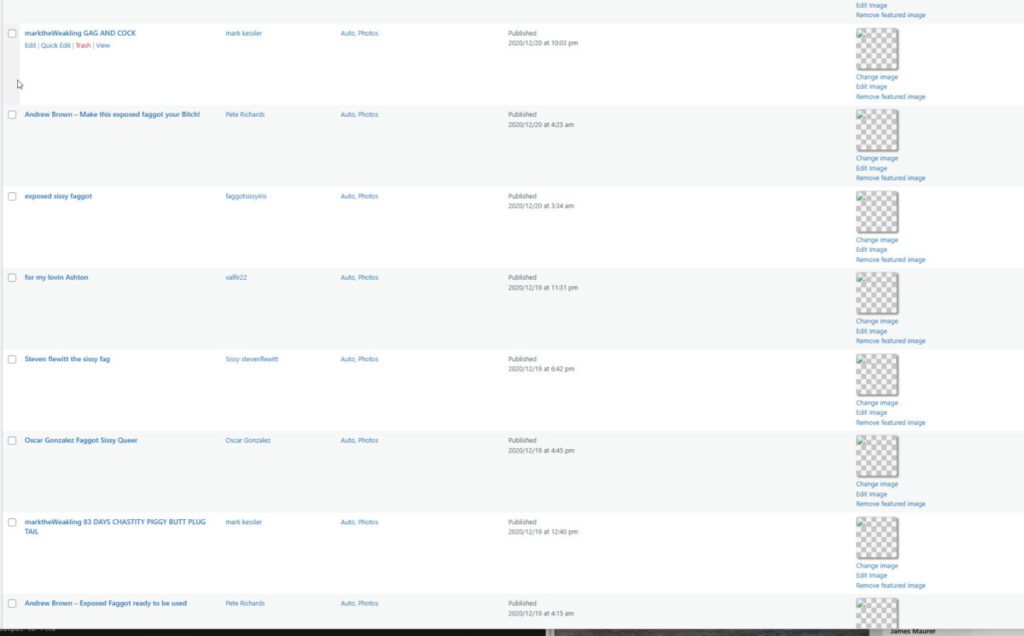Viewport: 1024px width, 636px height.
Task: Remove featured image from the 4:45 pm post
Action: (890, 504)
